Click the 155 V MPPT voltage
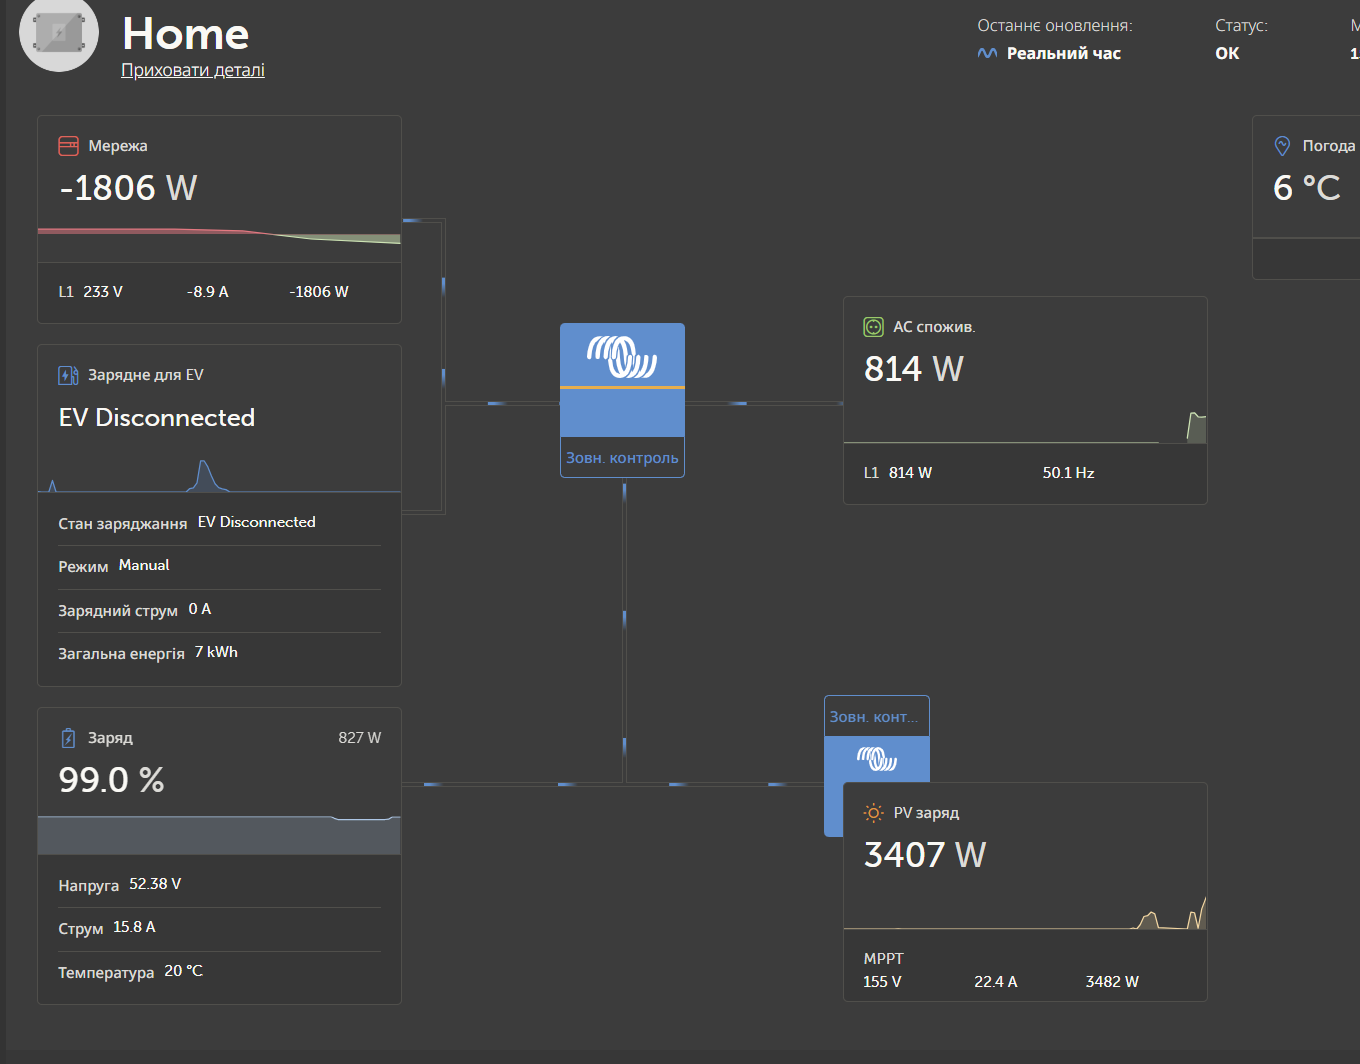The width and height of the screenshot is (1360, 1064). point(882,982)
